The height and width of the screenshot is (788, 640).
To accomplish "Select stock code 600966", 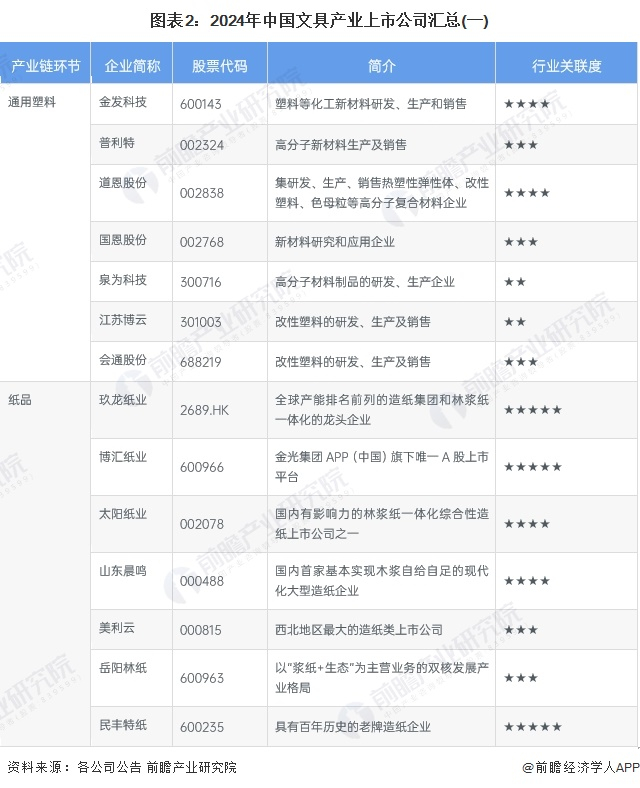I will [201, 467].
